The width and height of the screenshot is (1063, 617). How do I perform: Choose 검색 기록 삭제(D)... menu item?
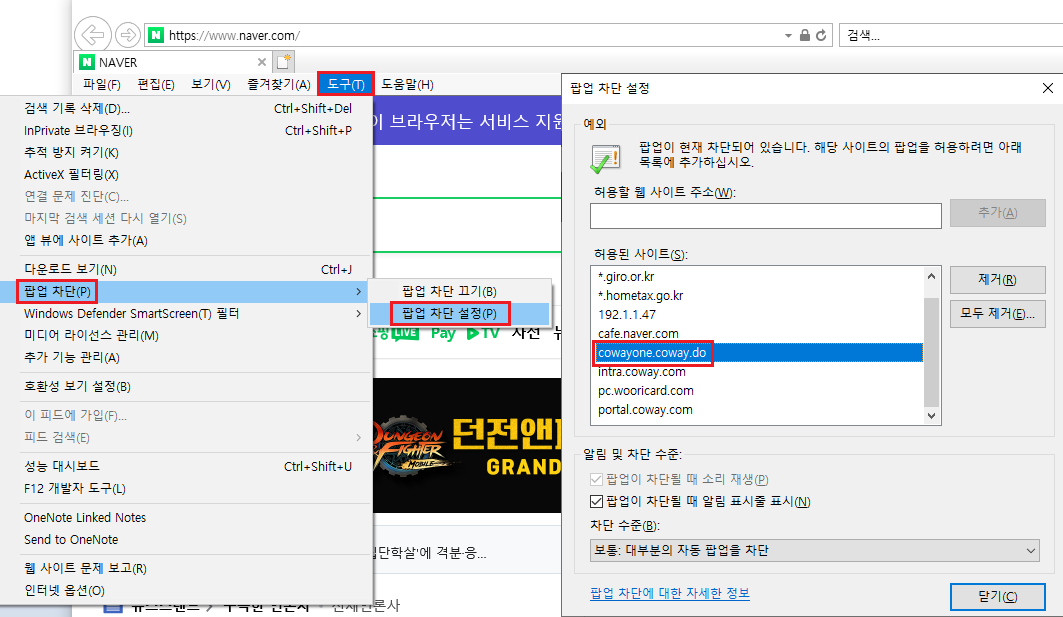point(188,108)
